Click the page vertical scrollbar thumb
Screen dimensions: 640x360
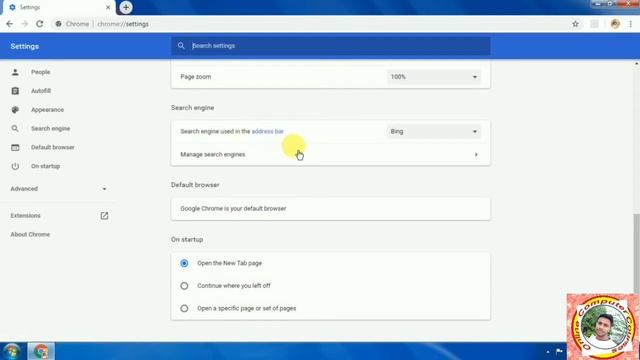(x=636, y=253)
